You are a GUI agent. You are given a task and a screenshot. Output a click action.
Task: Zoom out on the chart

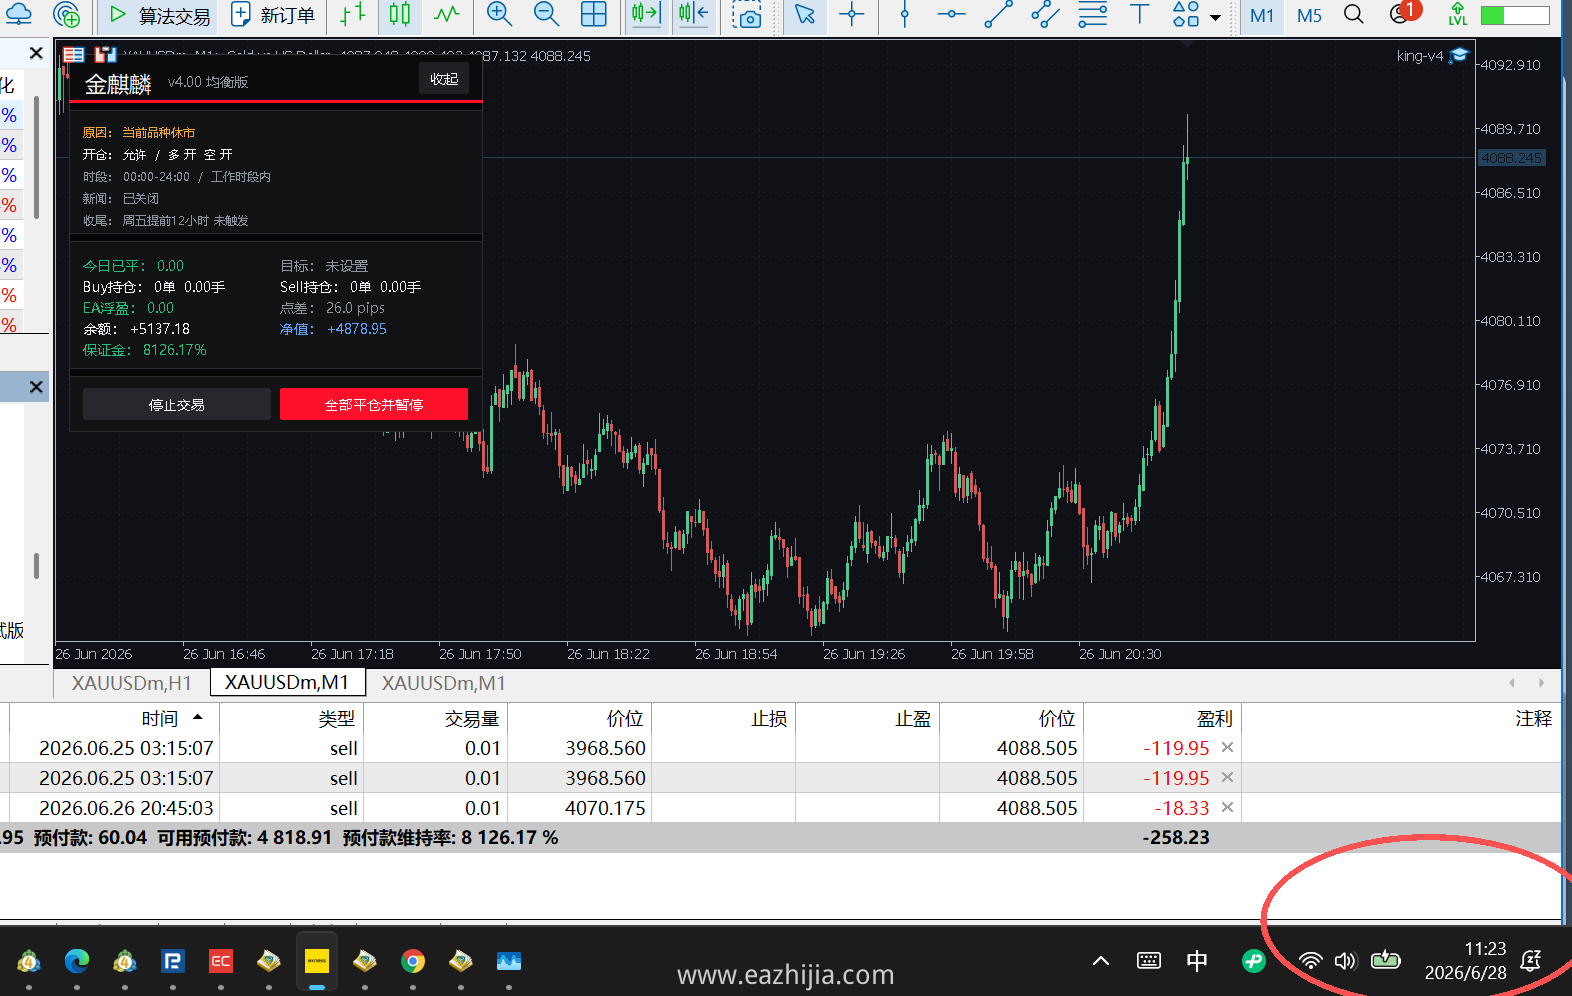[x=546, y=14]
